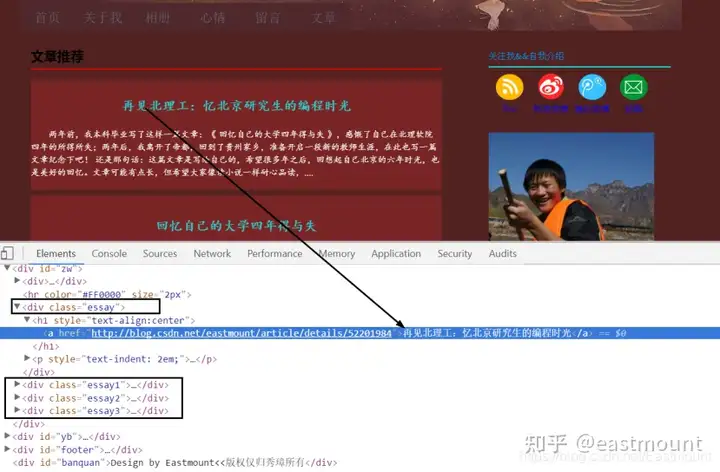Switch to the Security tab
This screenshot has height=472, width=720.
(455, 253)
